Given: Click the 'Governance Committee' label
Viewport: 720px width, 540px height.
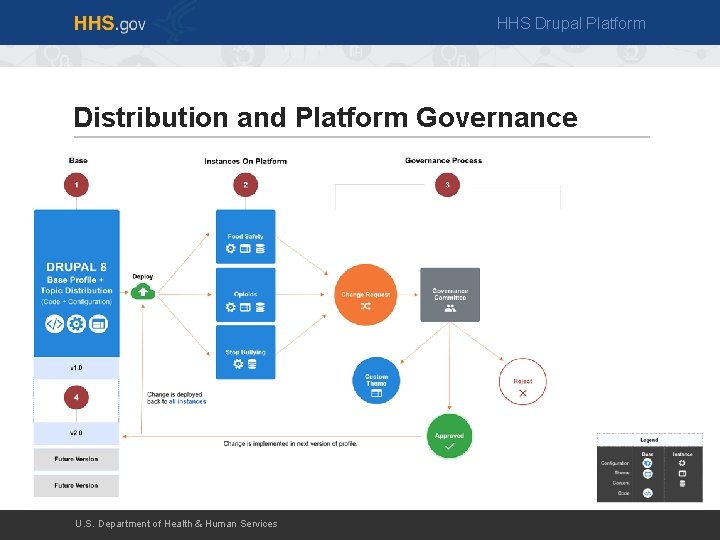Looking at the screenshot, I should point(450,294).
